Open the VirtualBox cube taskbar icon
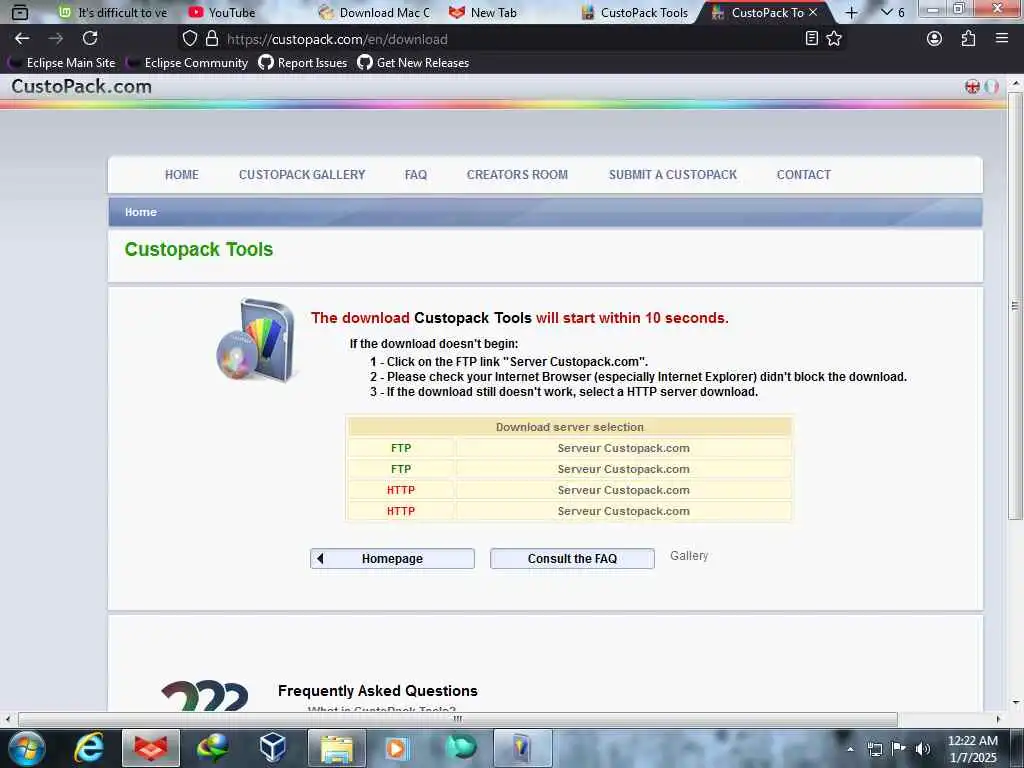The height and width of the screenshot is (768, 1024). (x=272, y=748)
